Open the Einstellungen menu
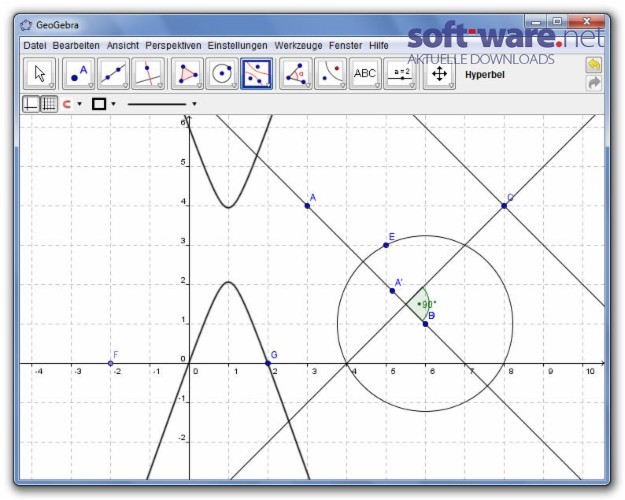 click(238, 45)
